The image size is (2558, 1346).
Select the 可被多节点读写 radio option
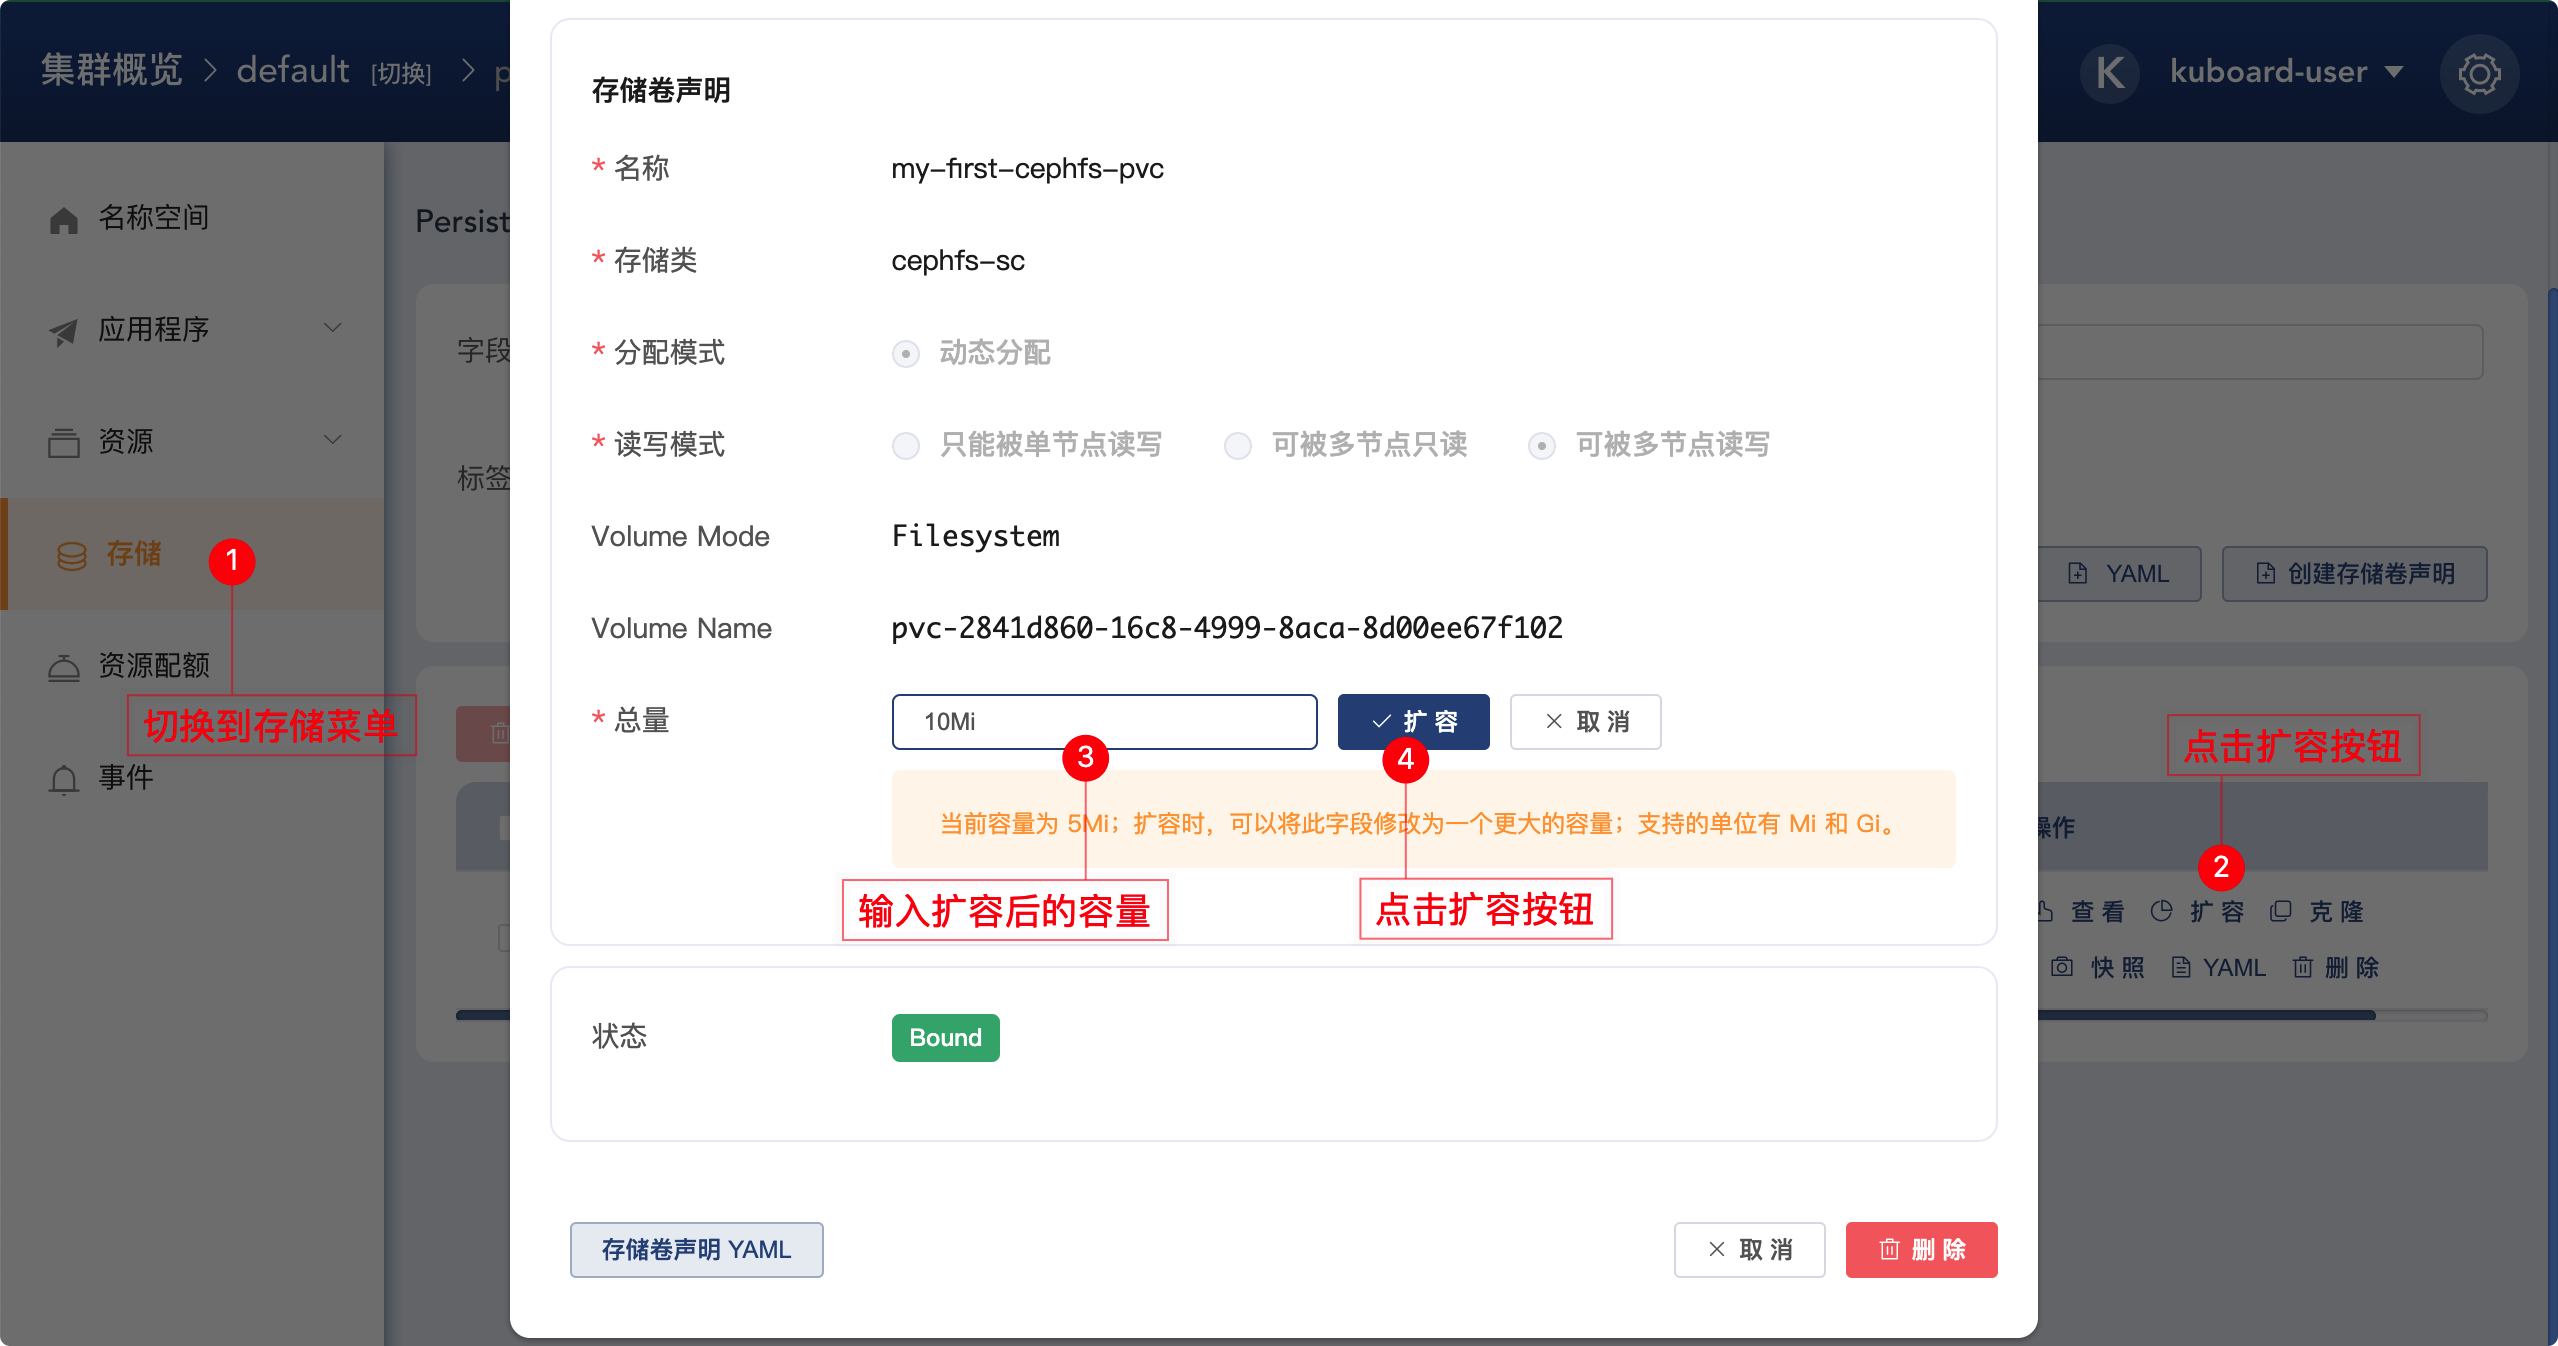click(x=1542, y=446)
